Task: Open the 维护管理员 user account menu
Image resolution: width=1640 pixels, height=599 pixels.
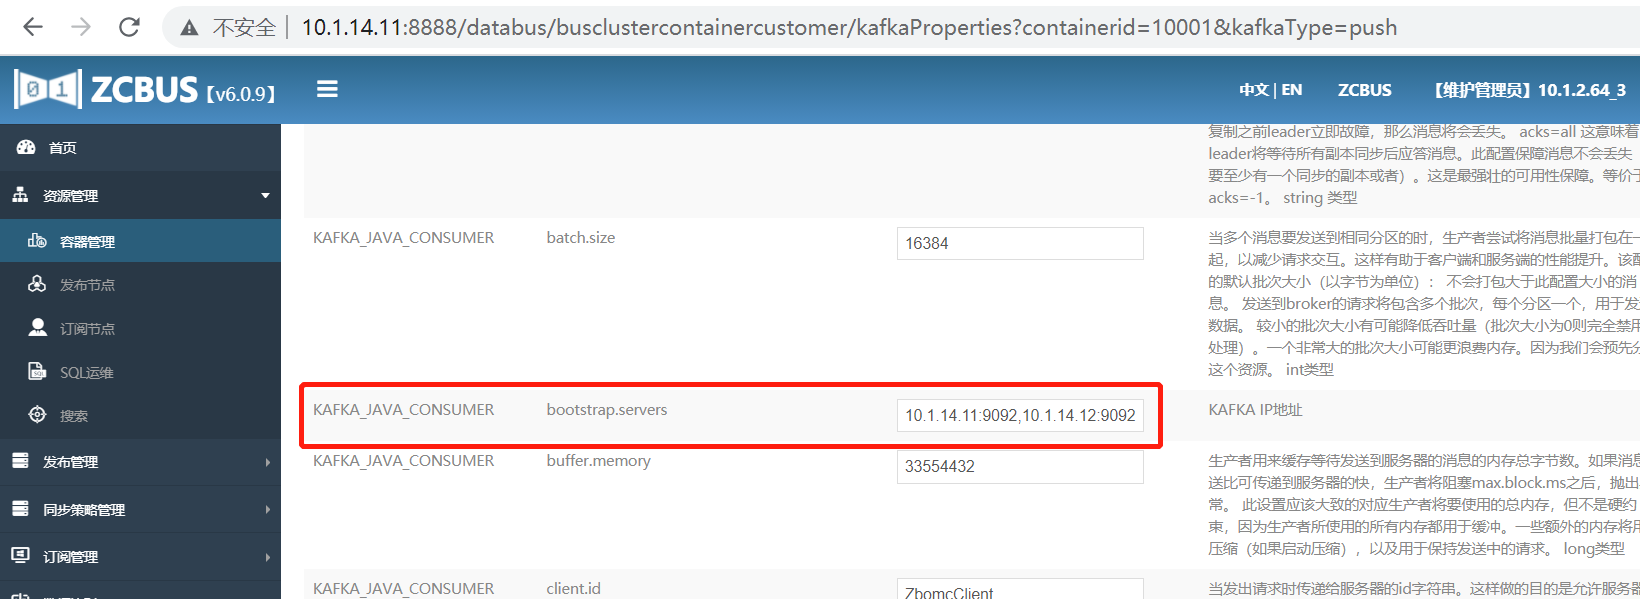Action: [x=1530, y=90]
